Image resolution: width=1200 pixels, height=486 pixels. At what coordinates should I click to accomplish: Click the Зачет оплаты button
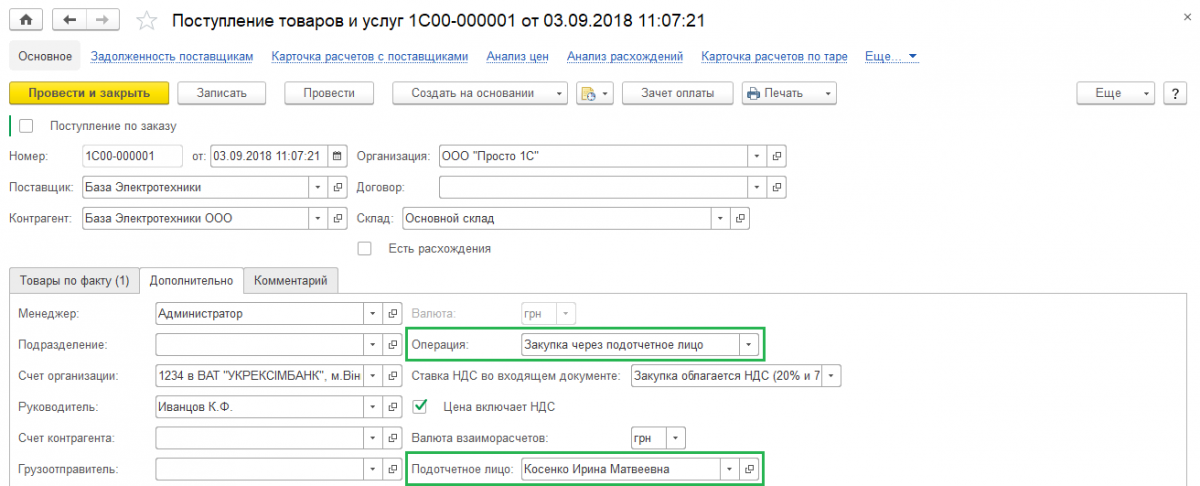(x=677, y=93)
